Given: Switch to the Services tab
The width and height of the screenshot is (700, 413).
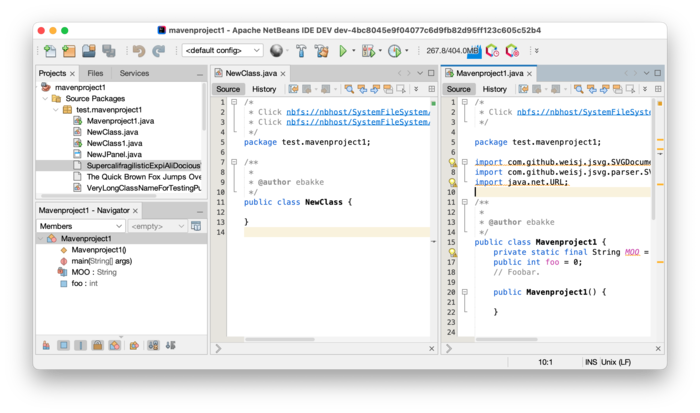Looking at the screenshot, I should click(134, 73).
